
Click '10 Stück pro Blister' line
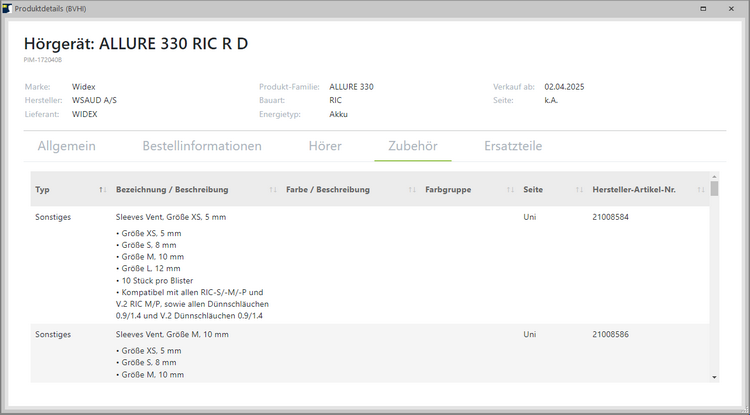coord(154,281)
